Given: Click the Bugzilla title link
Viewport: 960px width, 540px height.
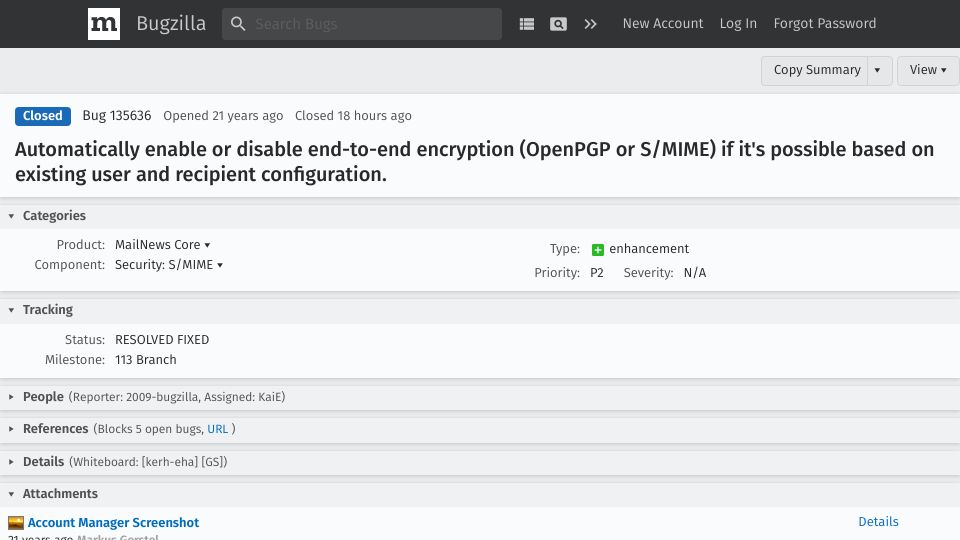Looking at the screenshot, I should 171,23.
